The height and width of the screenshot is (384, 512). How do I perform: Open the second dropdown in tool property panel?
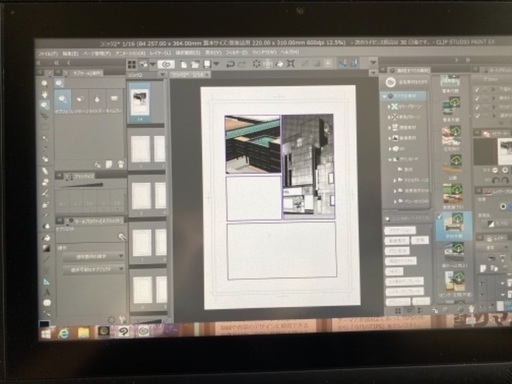click(93, 269)
